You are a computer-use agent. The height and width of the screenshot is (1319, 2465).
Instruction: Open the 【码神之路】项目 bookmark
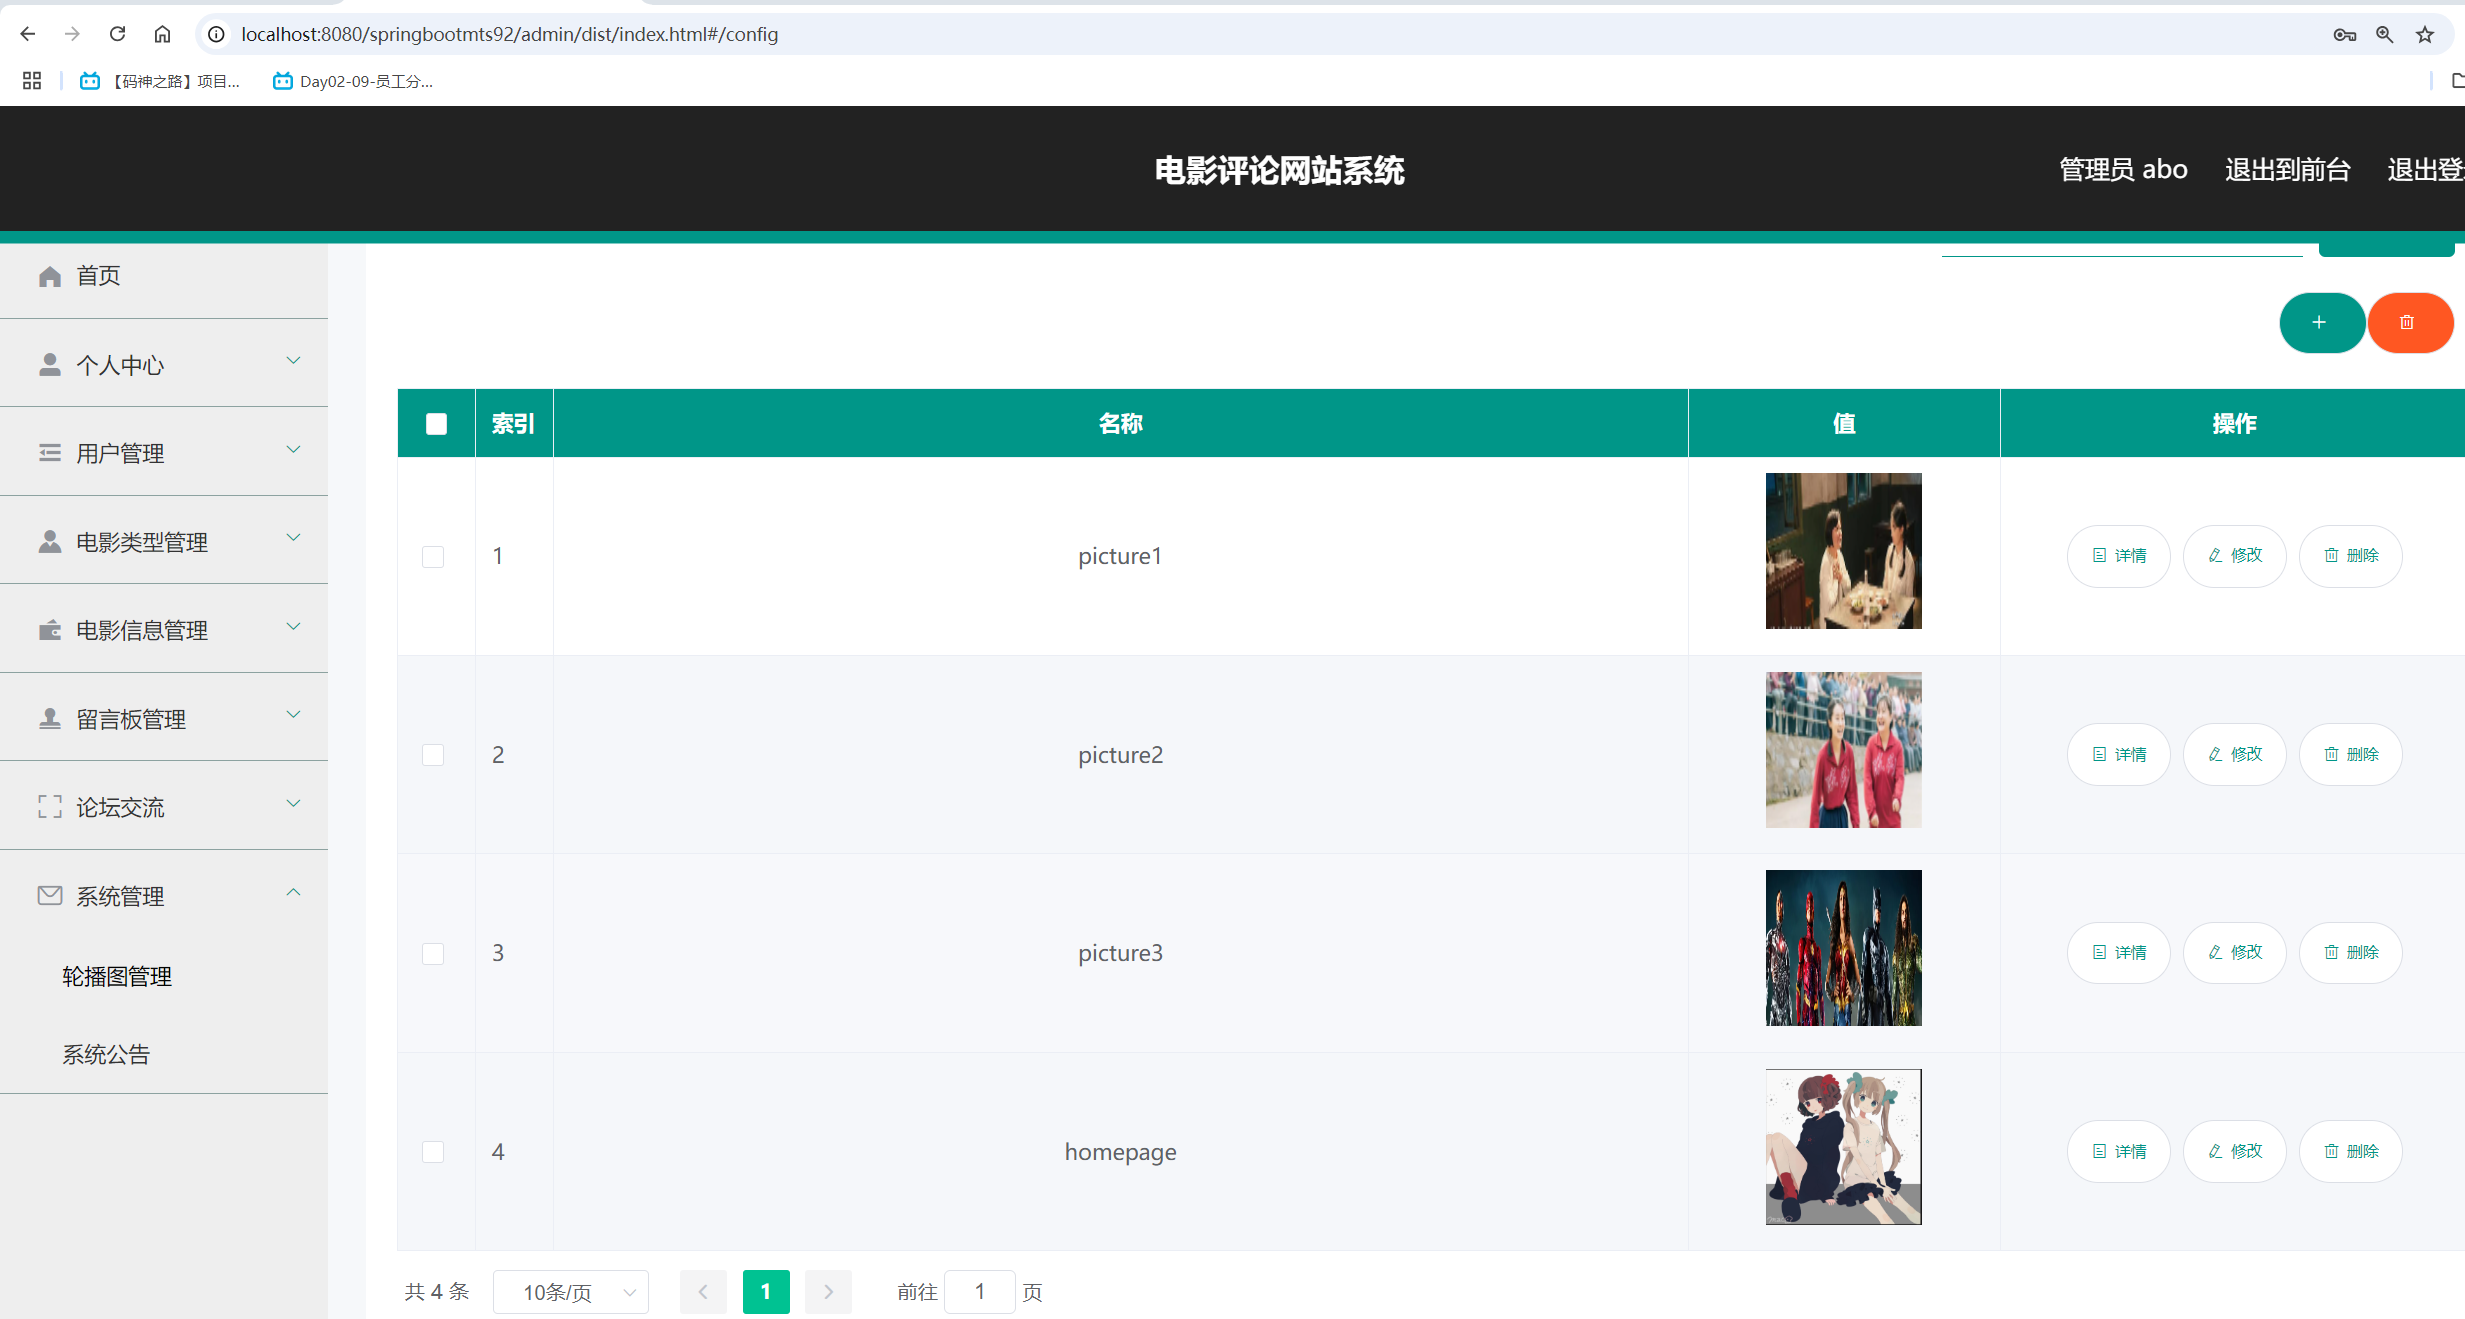(x=160, y=81)
